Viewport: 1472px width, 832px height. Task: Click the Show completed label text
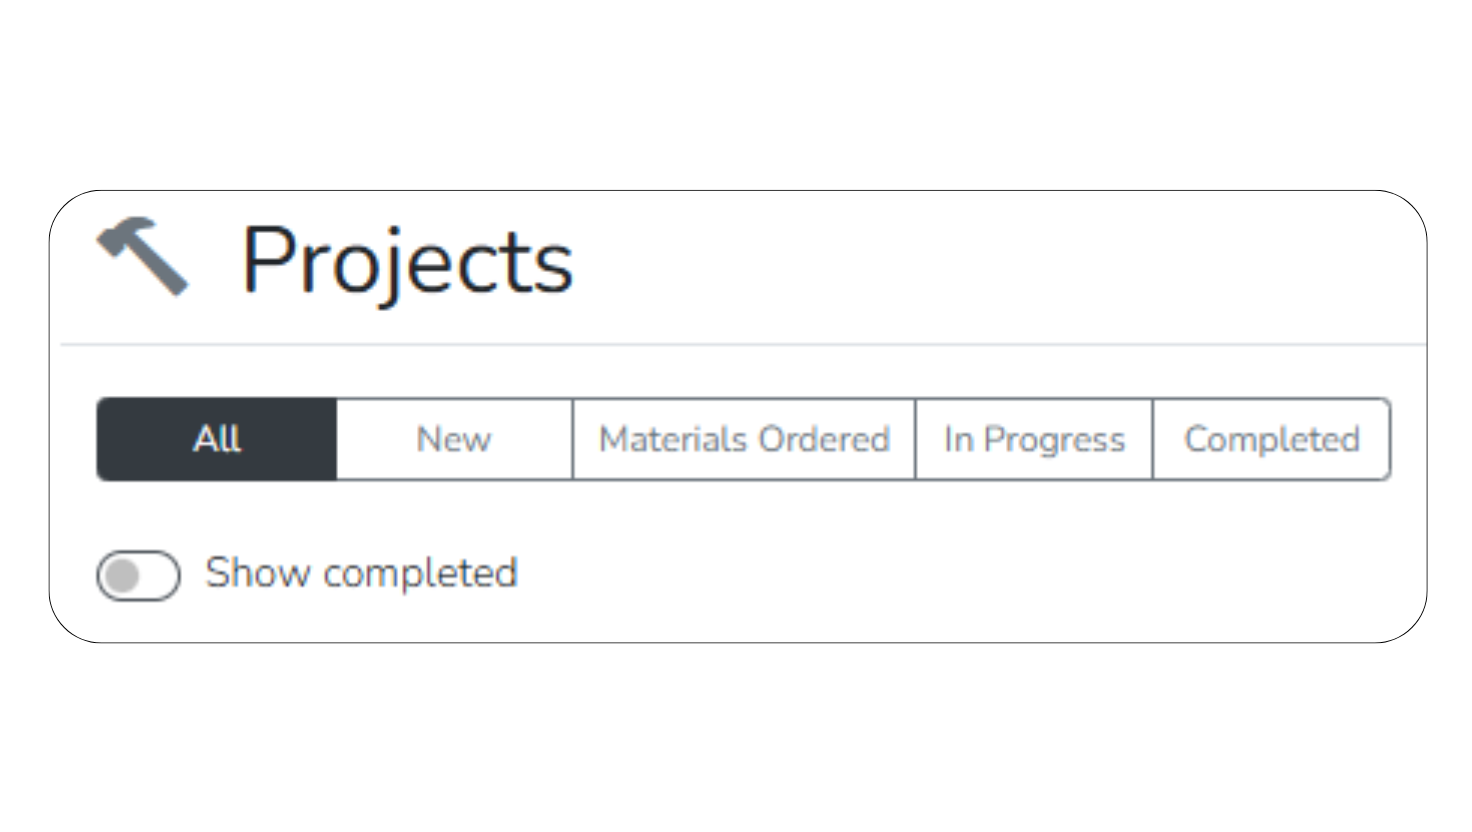point(360,573)
